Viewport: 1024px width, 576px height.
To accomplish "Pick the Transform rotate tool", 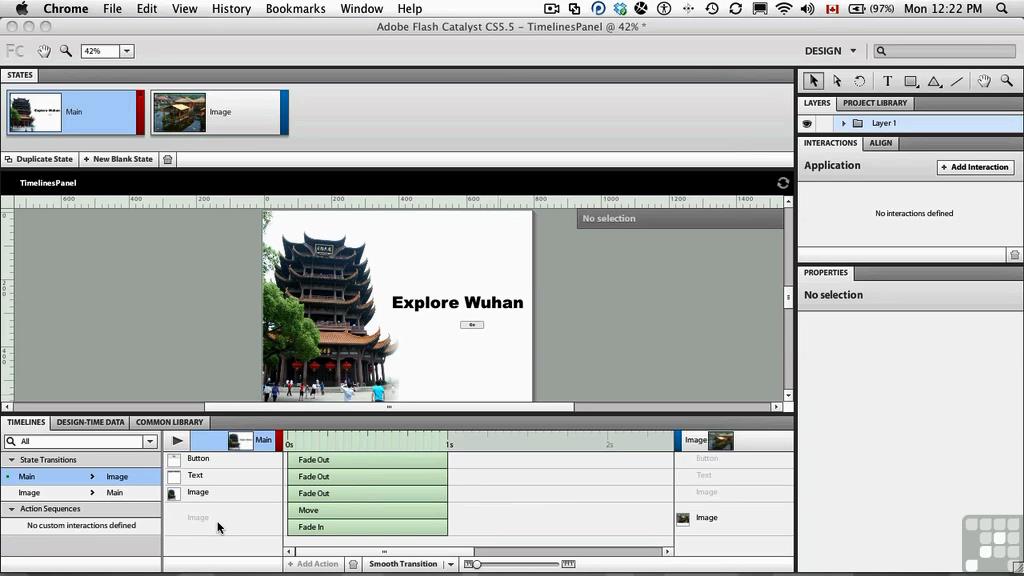I will [859, 81].
